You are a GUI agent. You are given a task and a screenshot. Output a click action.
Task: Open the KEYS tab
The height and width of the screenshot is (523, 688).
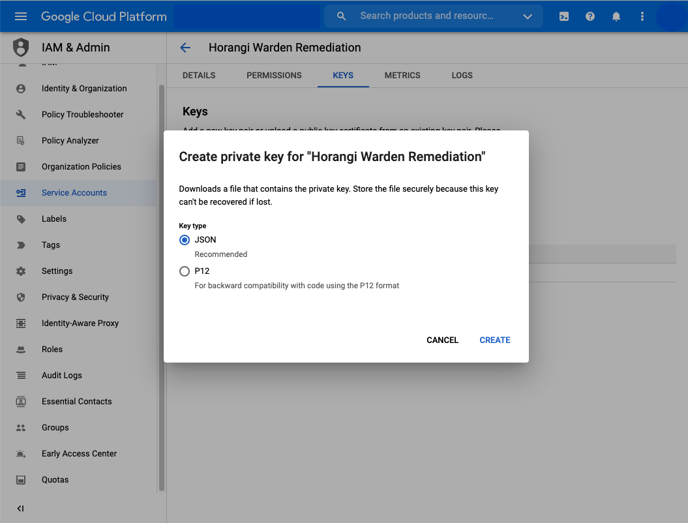[343, 75]
